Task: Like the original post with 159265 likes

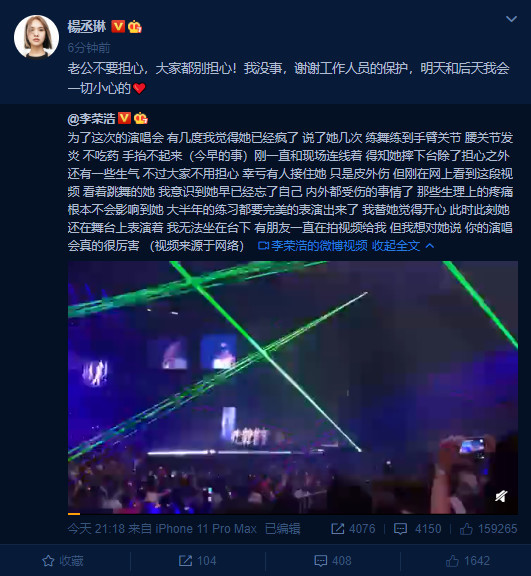Action: coord(488,529)
